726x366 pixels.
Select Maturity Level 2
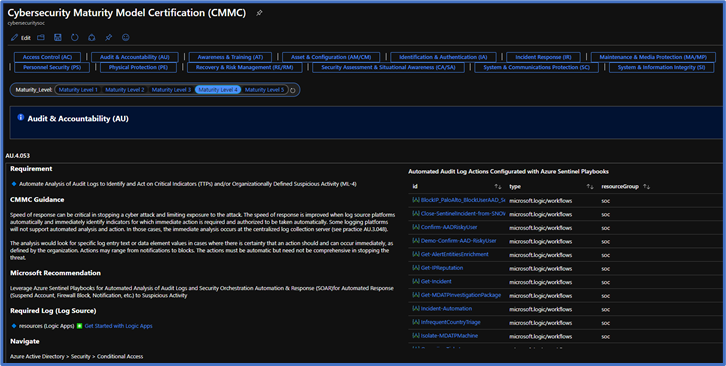pyautogui.click(x=125, y=90)
